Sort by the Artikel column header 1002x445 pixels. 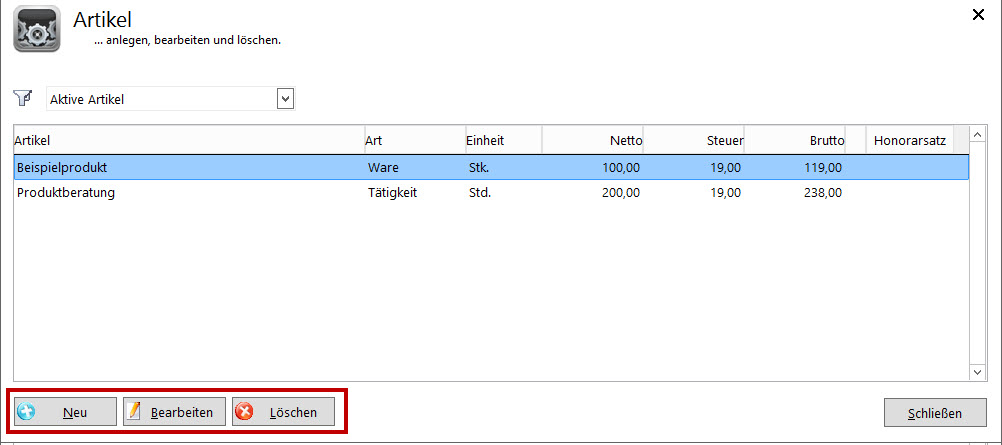[x=188, y=141]
